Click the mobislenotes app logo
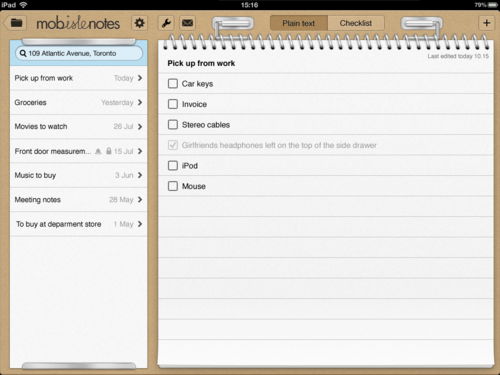Viewport: 500px width, 375px height. (x=78, y=23)
